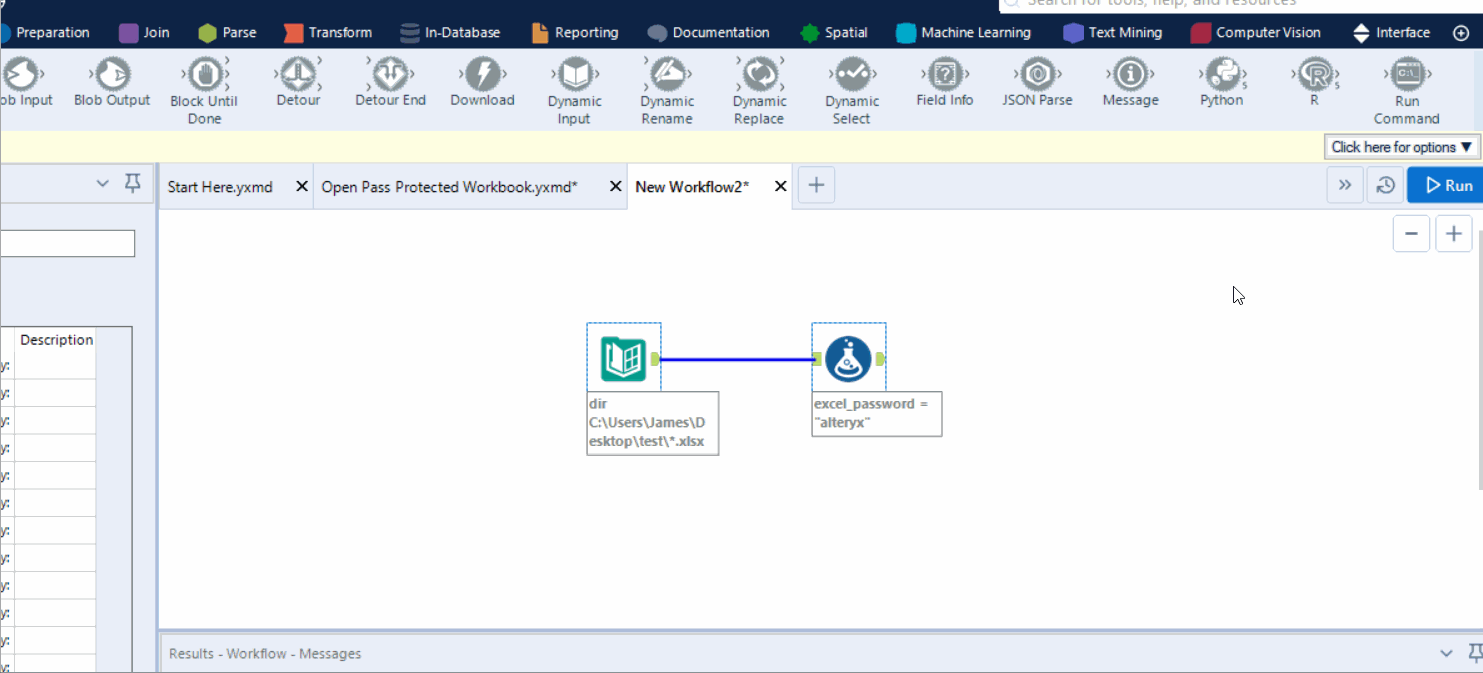Close Open Pass Protected Workbook tab
The image size is (1483, 673).
coord(615,187)
